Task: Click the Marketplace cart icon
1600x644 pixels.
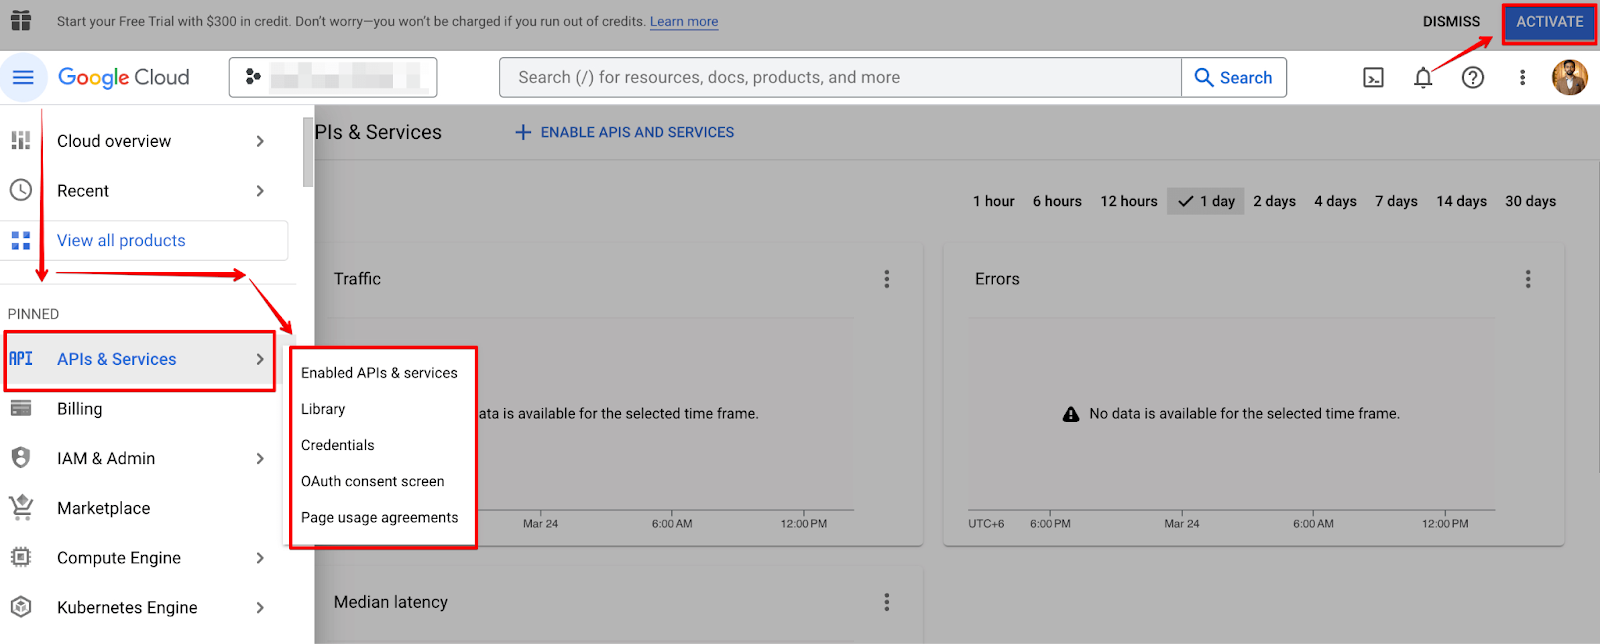Action: pyautogui.click(x=21, y=507)
